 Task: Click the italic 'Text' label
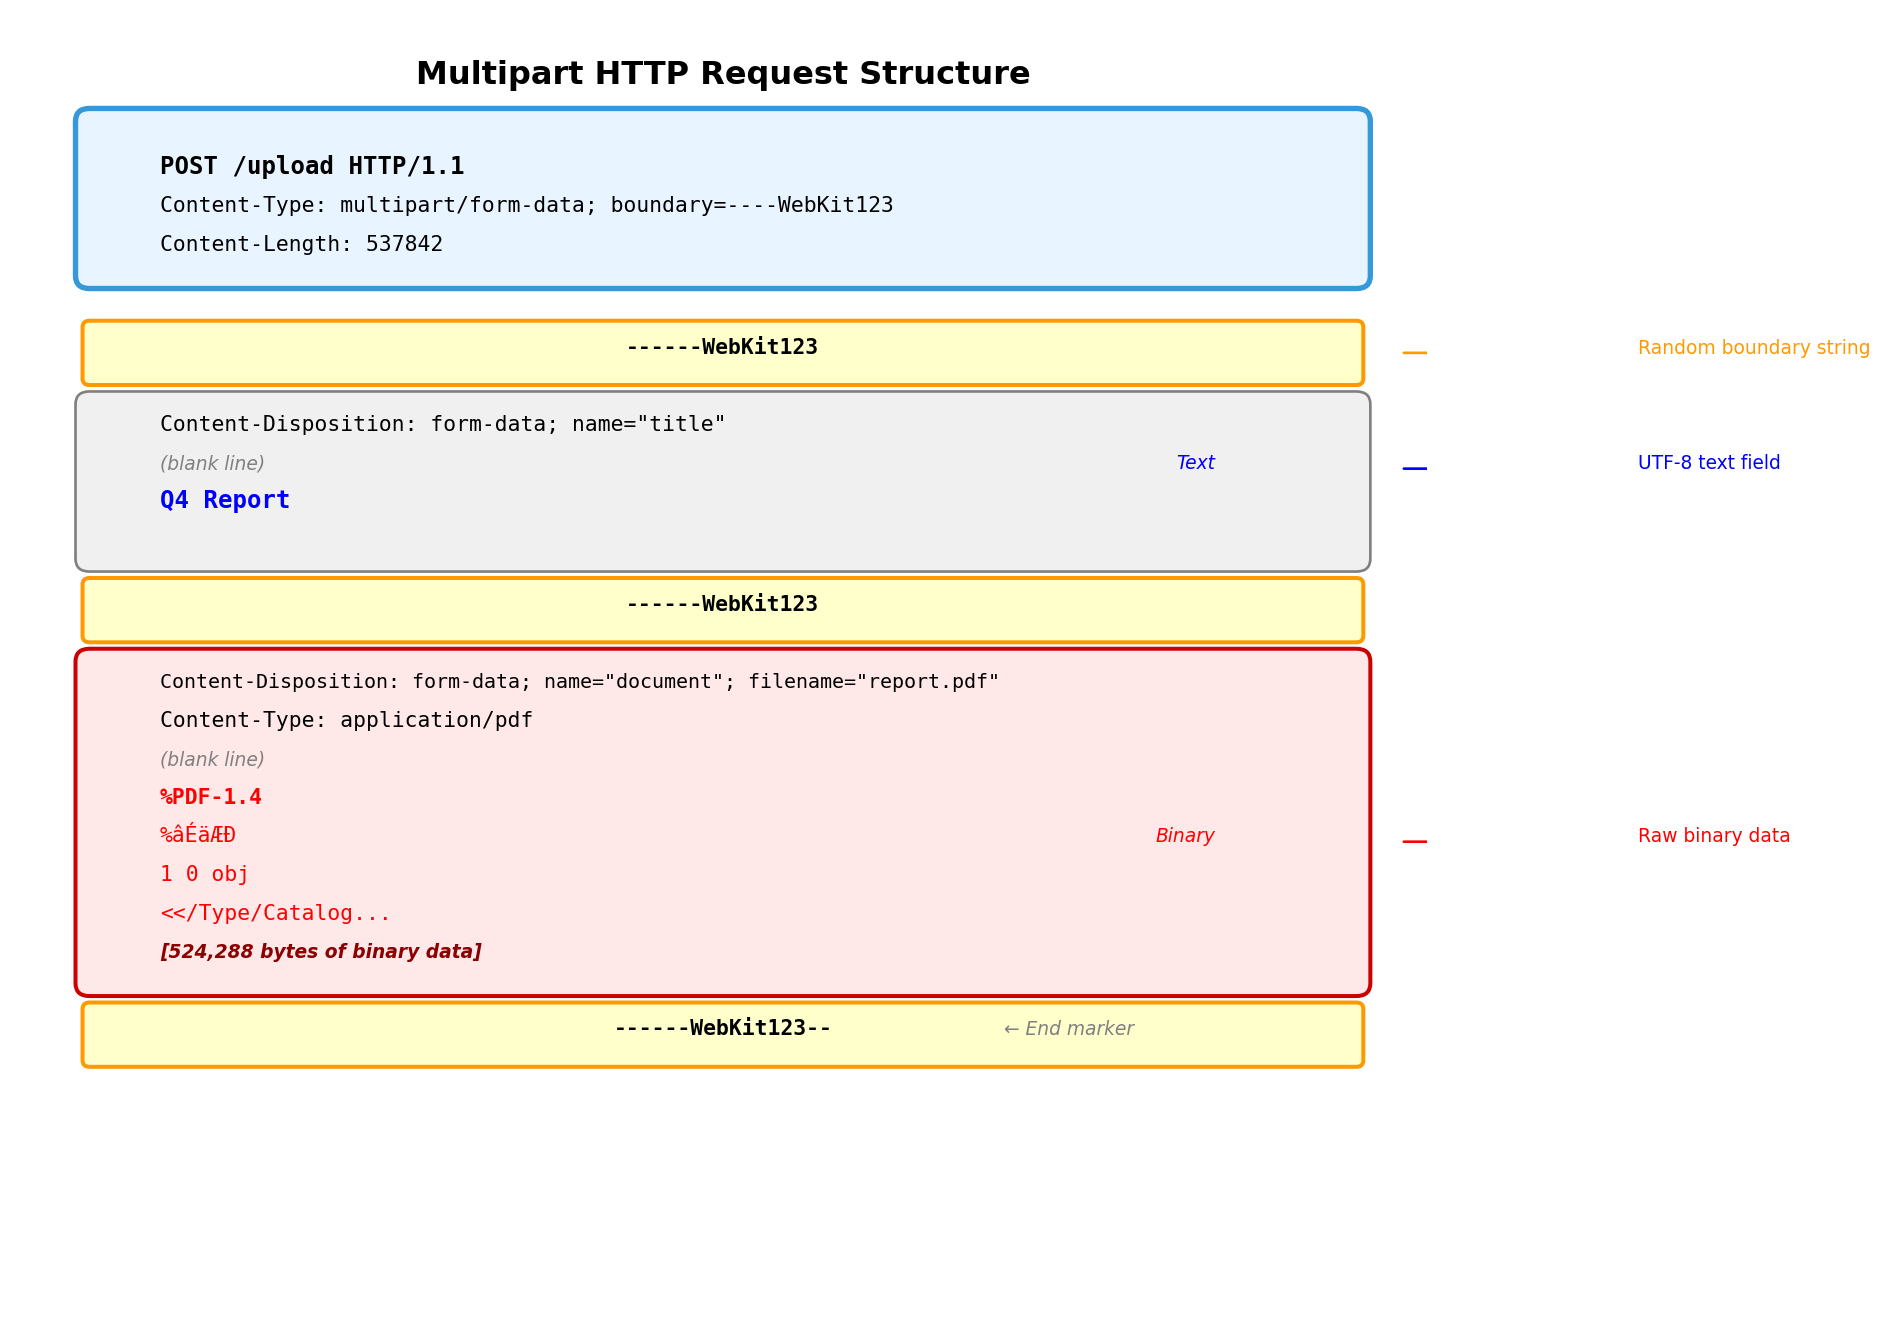1195,463
